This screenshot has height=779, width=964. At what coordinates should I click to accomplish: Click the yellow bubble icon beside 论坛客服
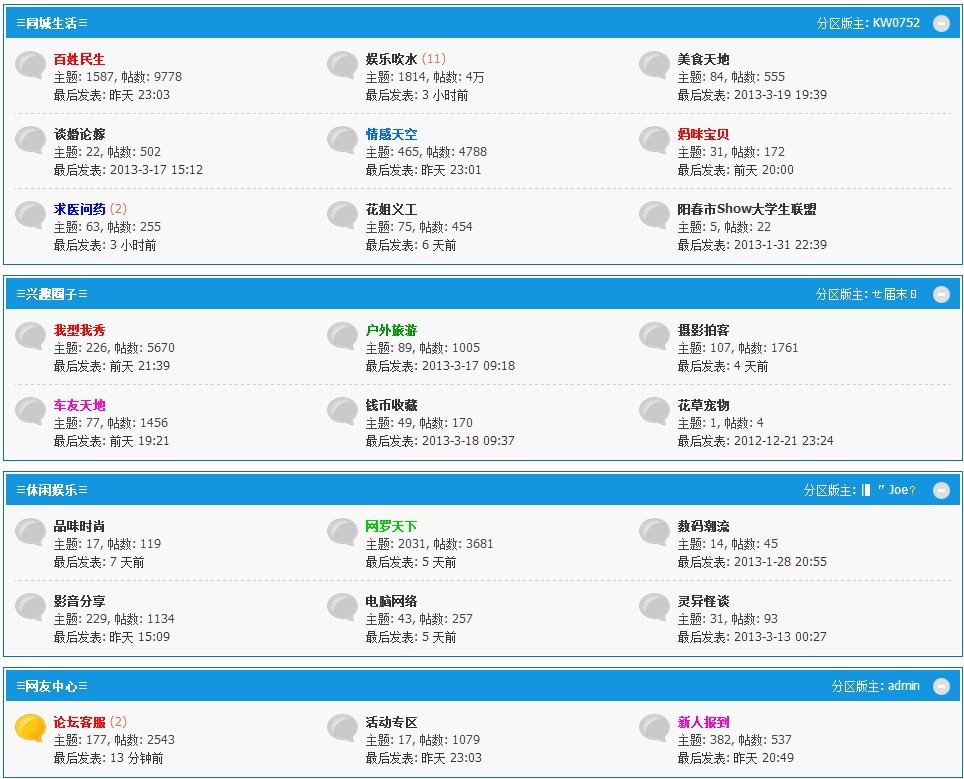tap(30, 727)
